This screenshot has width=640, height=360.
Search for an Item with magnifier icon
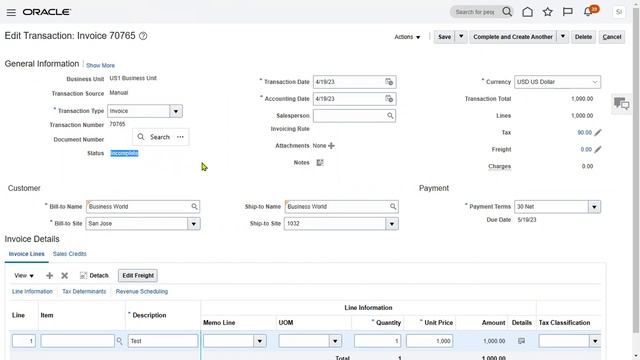click(119, 341)
